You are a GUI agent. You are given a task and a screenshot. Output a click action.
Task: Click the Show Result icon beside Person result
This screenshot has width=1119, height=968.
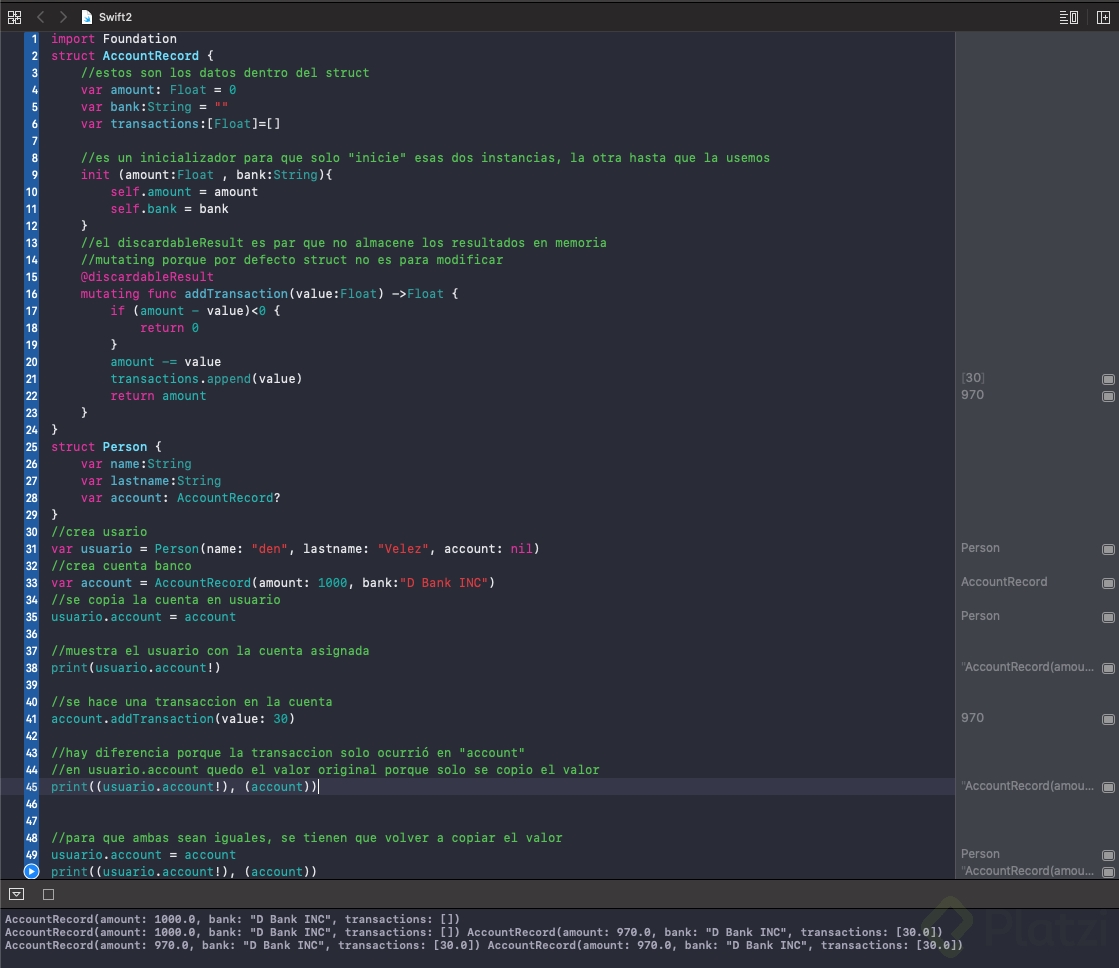(x=1107, y=548)
